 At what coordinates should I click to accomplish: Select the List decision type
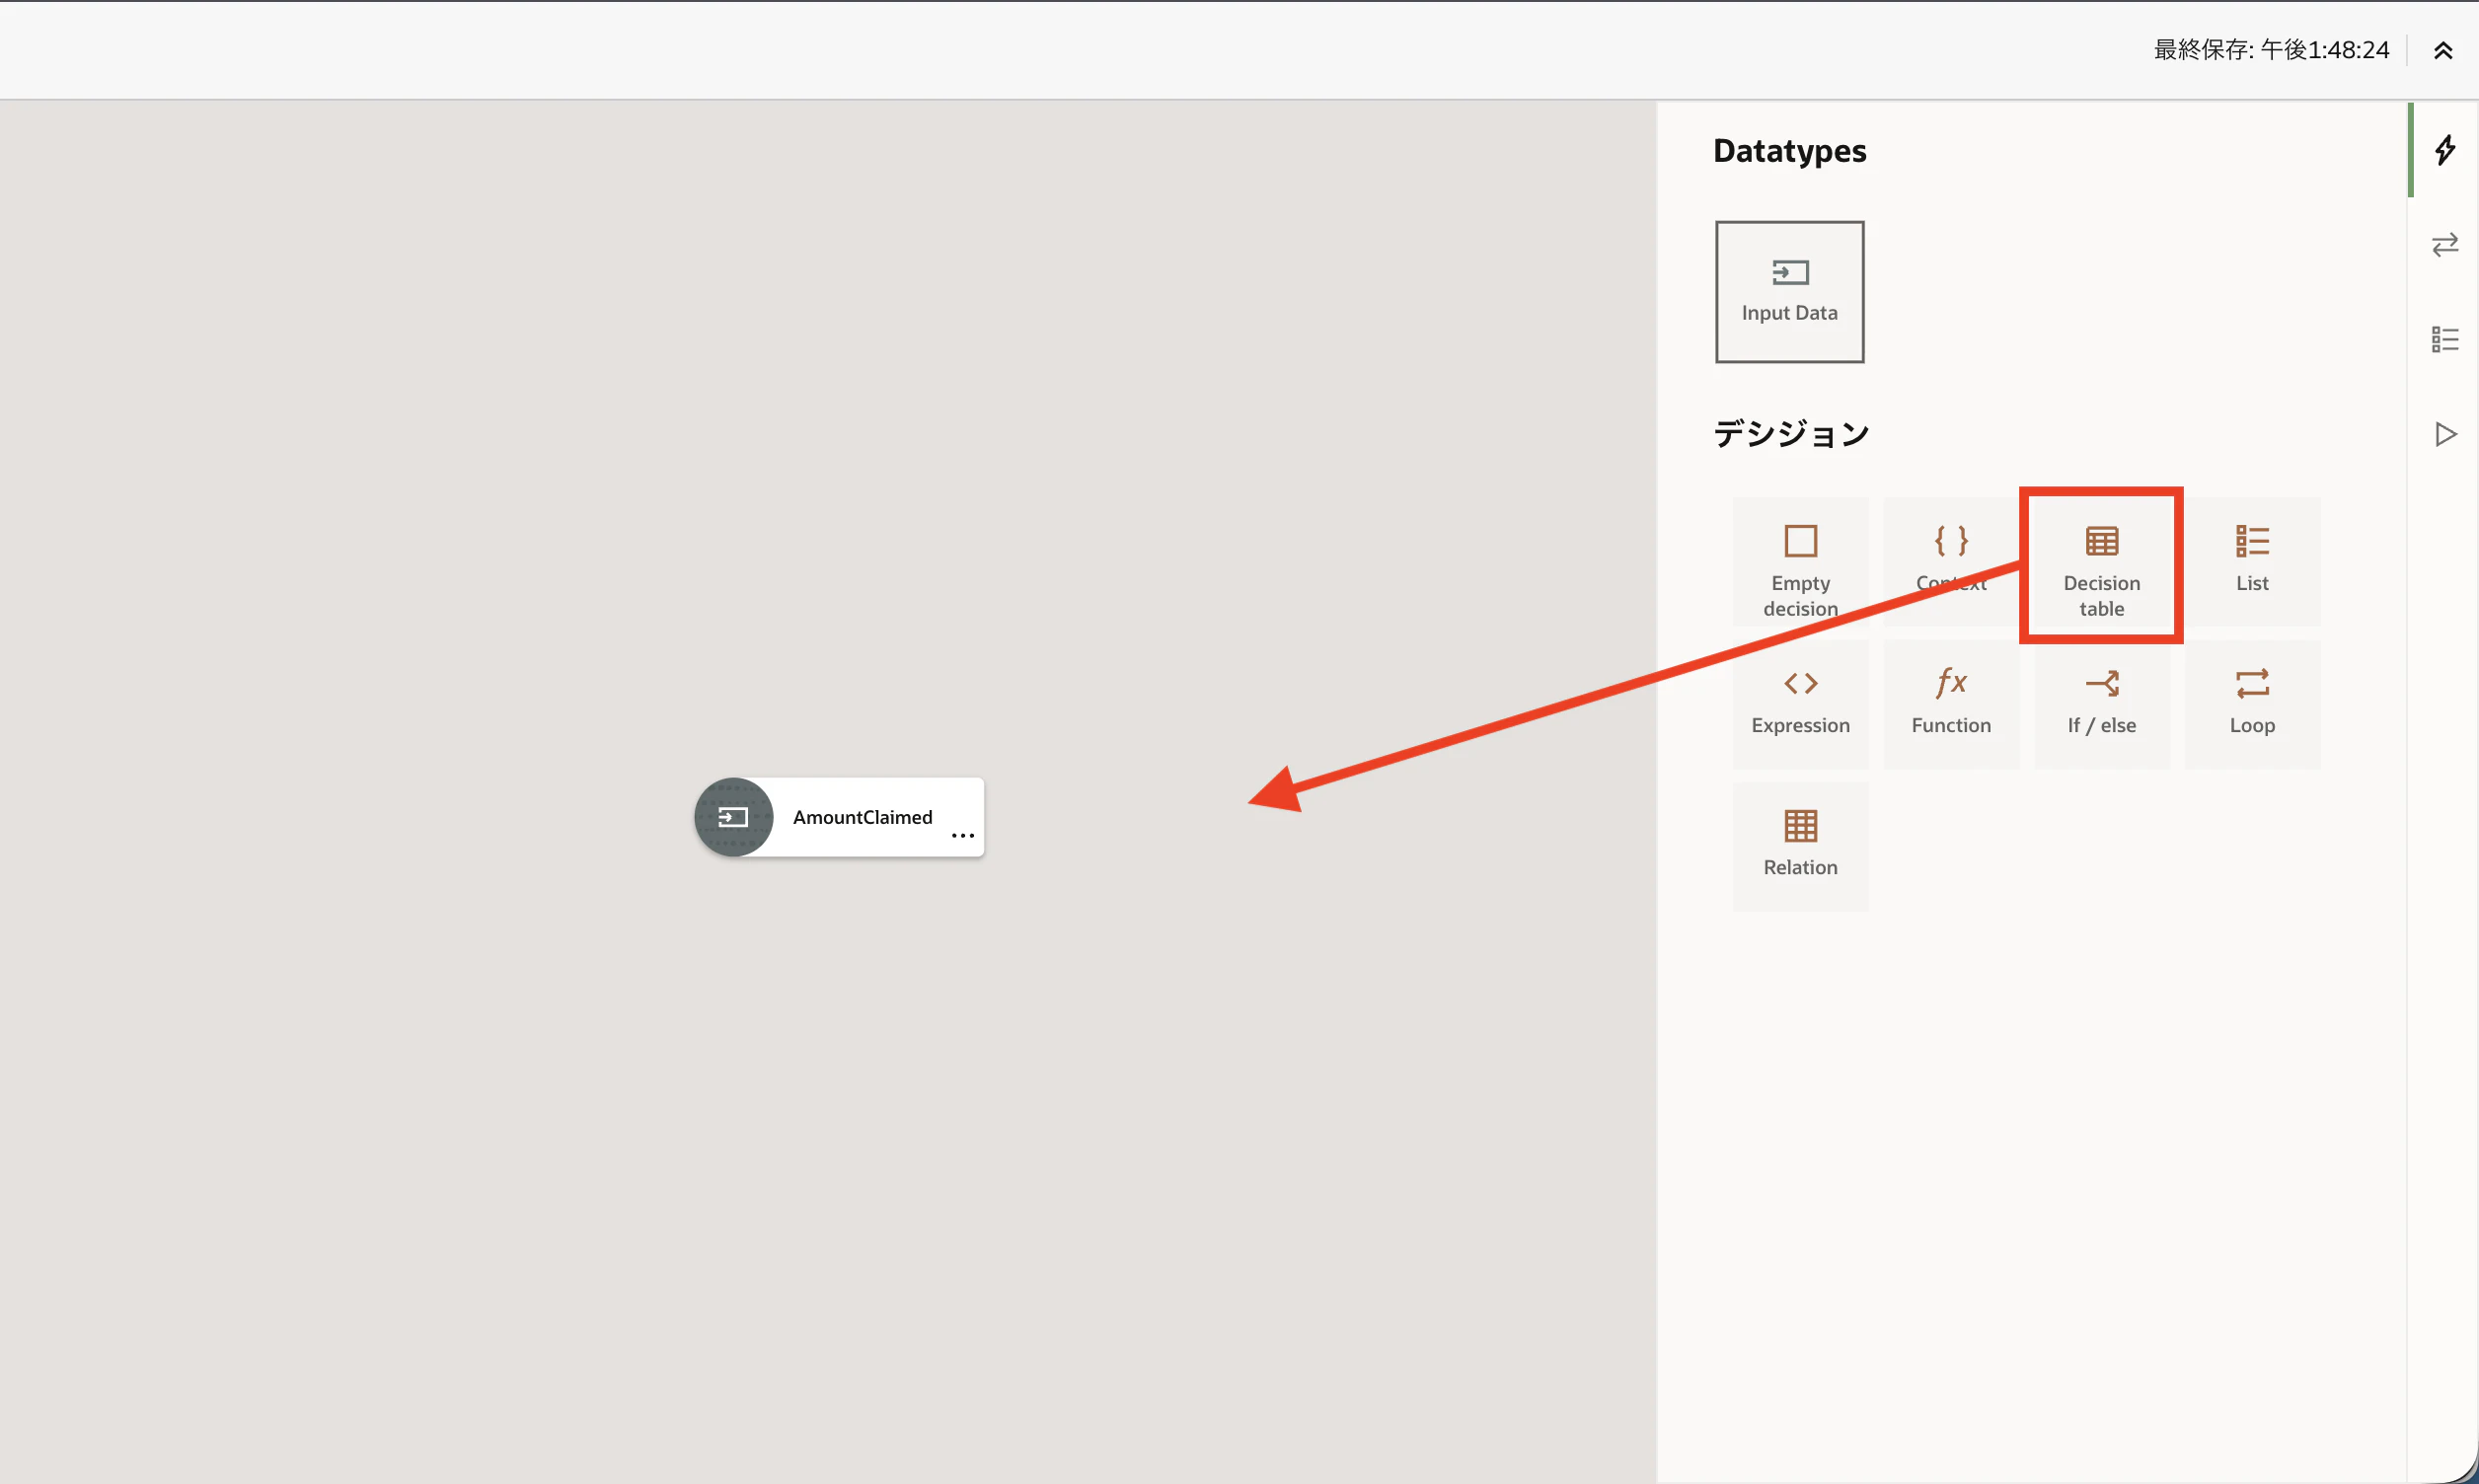[x=2252, y=564]
